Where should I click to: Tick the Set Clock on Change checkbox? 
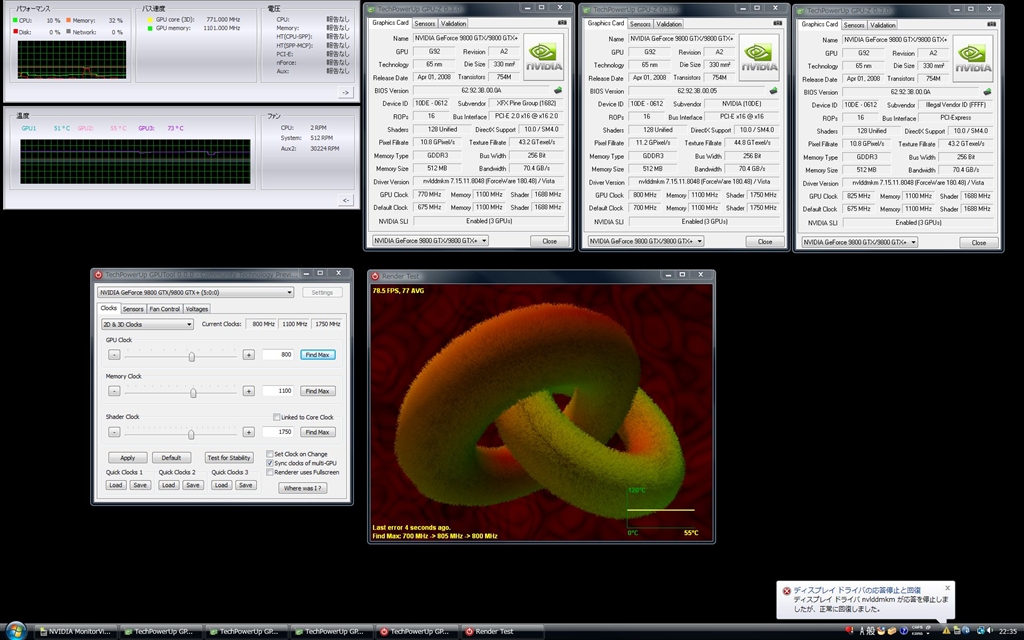click(x=269, y=454)
